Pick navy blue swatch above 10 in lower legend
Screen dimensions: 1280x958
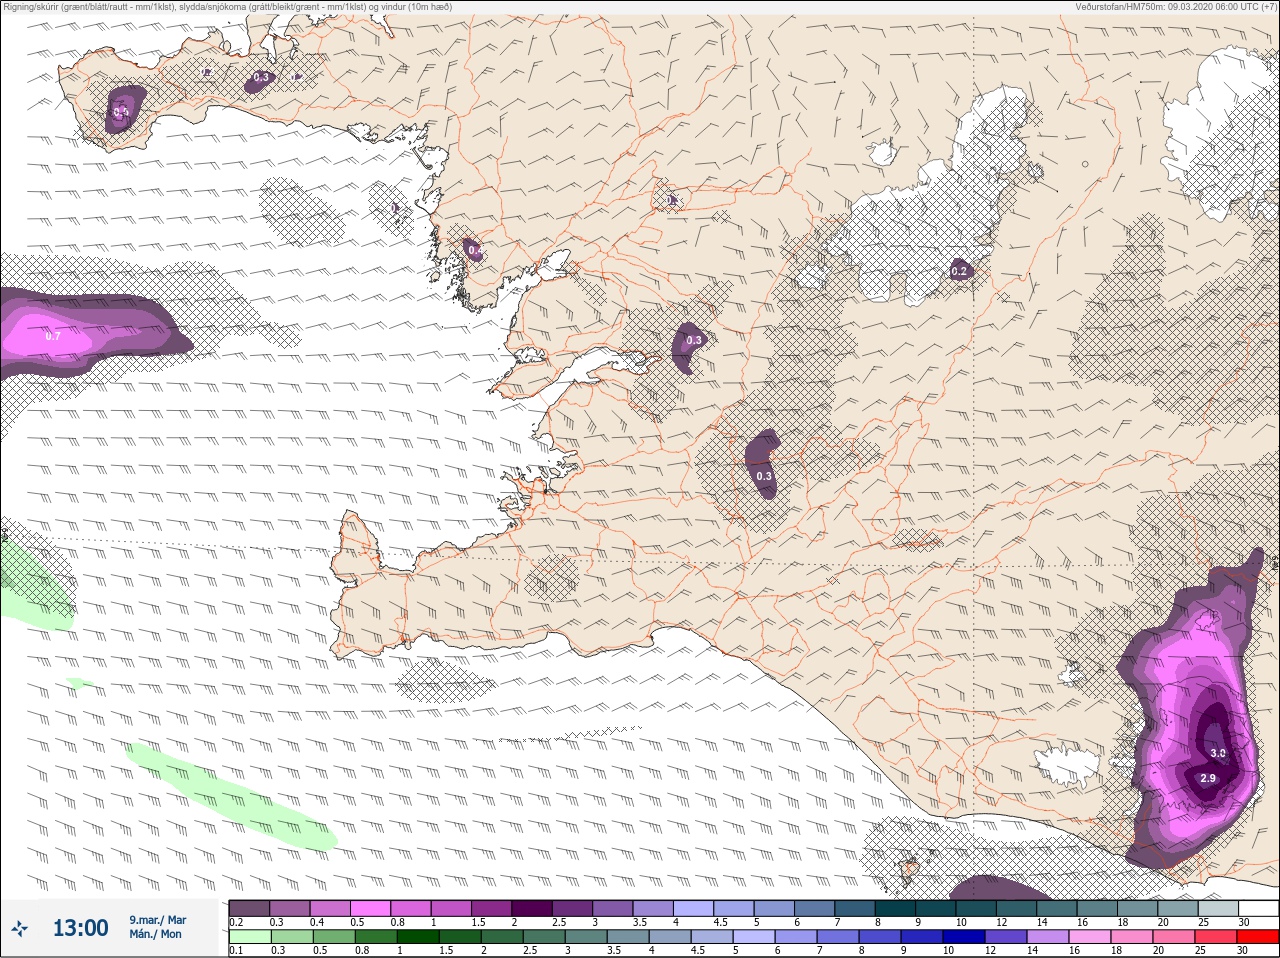pyautogui.click(x=964, y=937)
